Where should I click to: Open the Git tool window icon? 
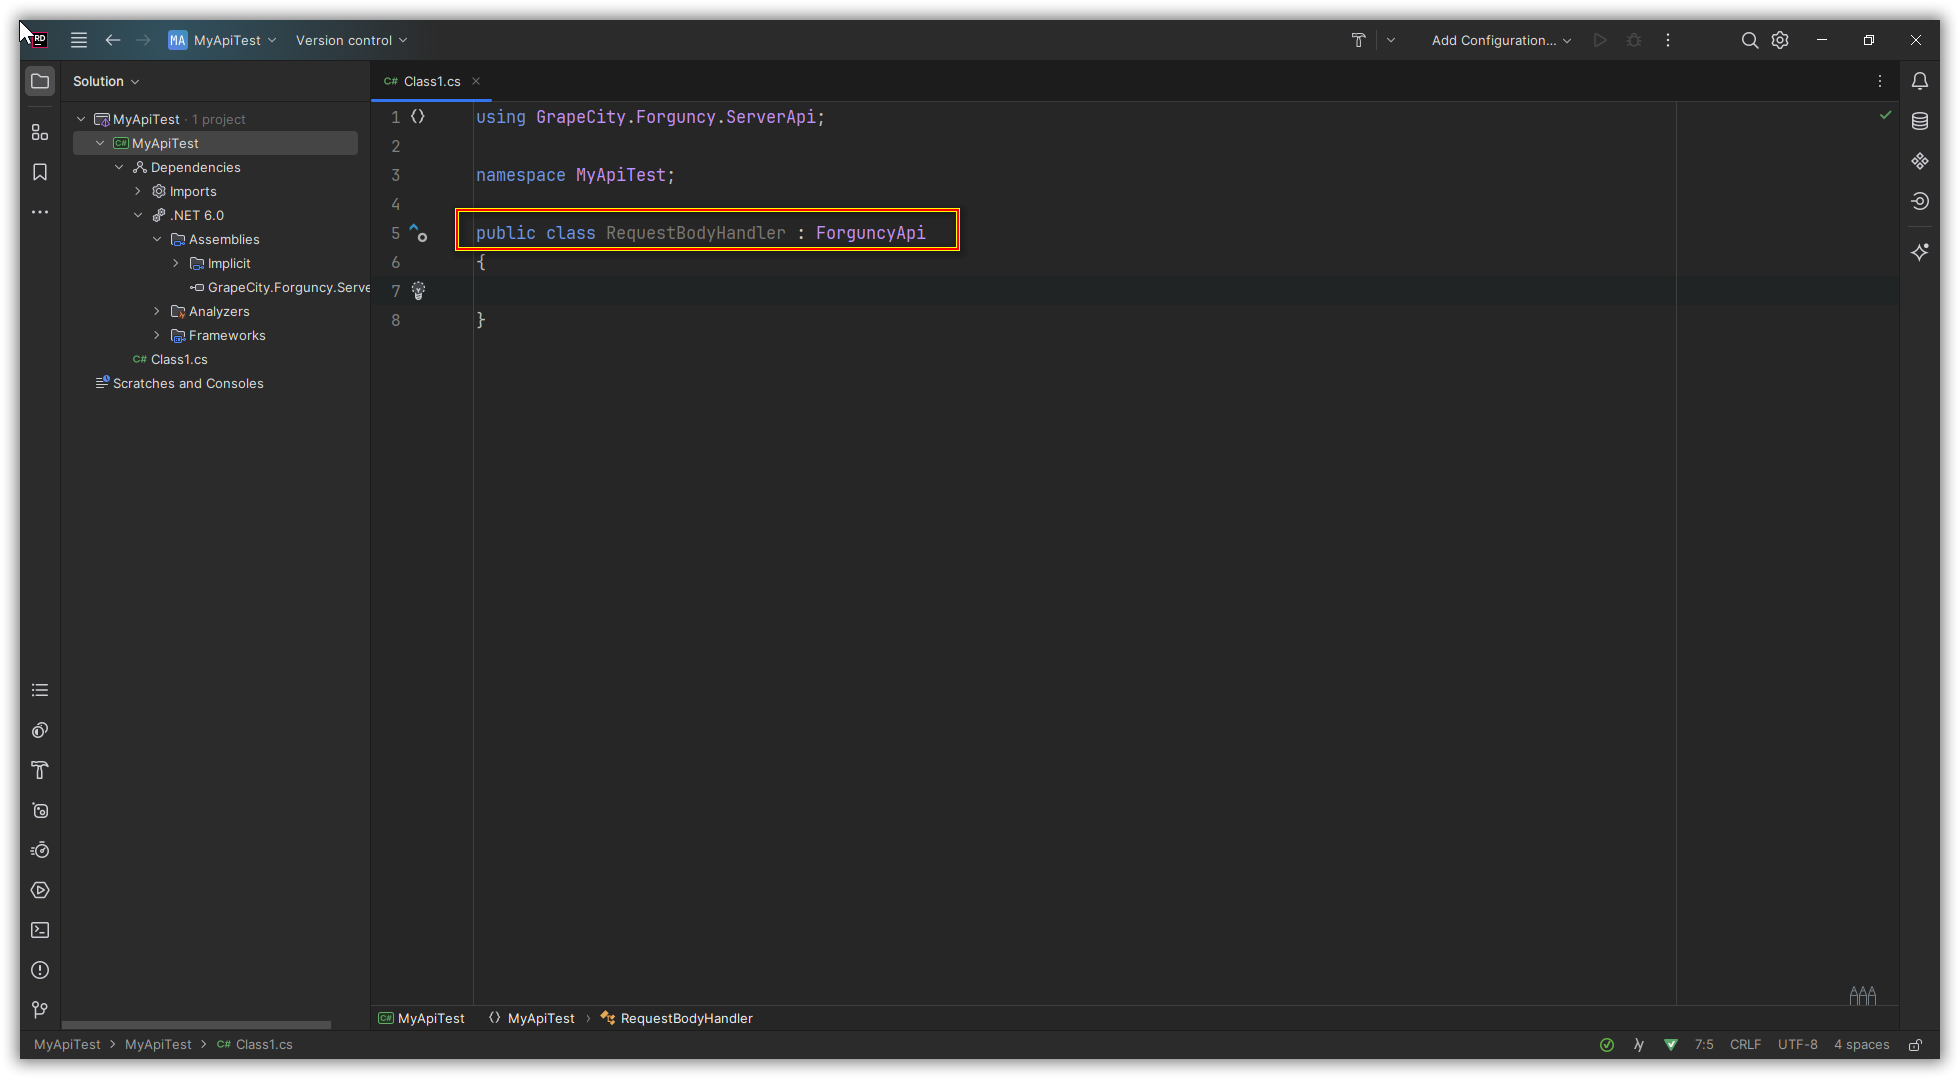pyautogui.click(x=40, y=1010)
